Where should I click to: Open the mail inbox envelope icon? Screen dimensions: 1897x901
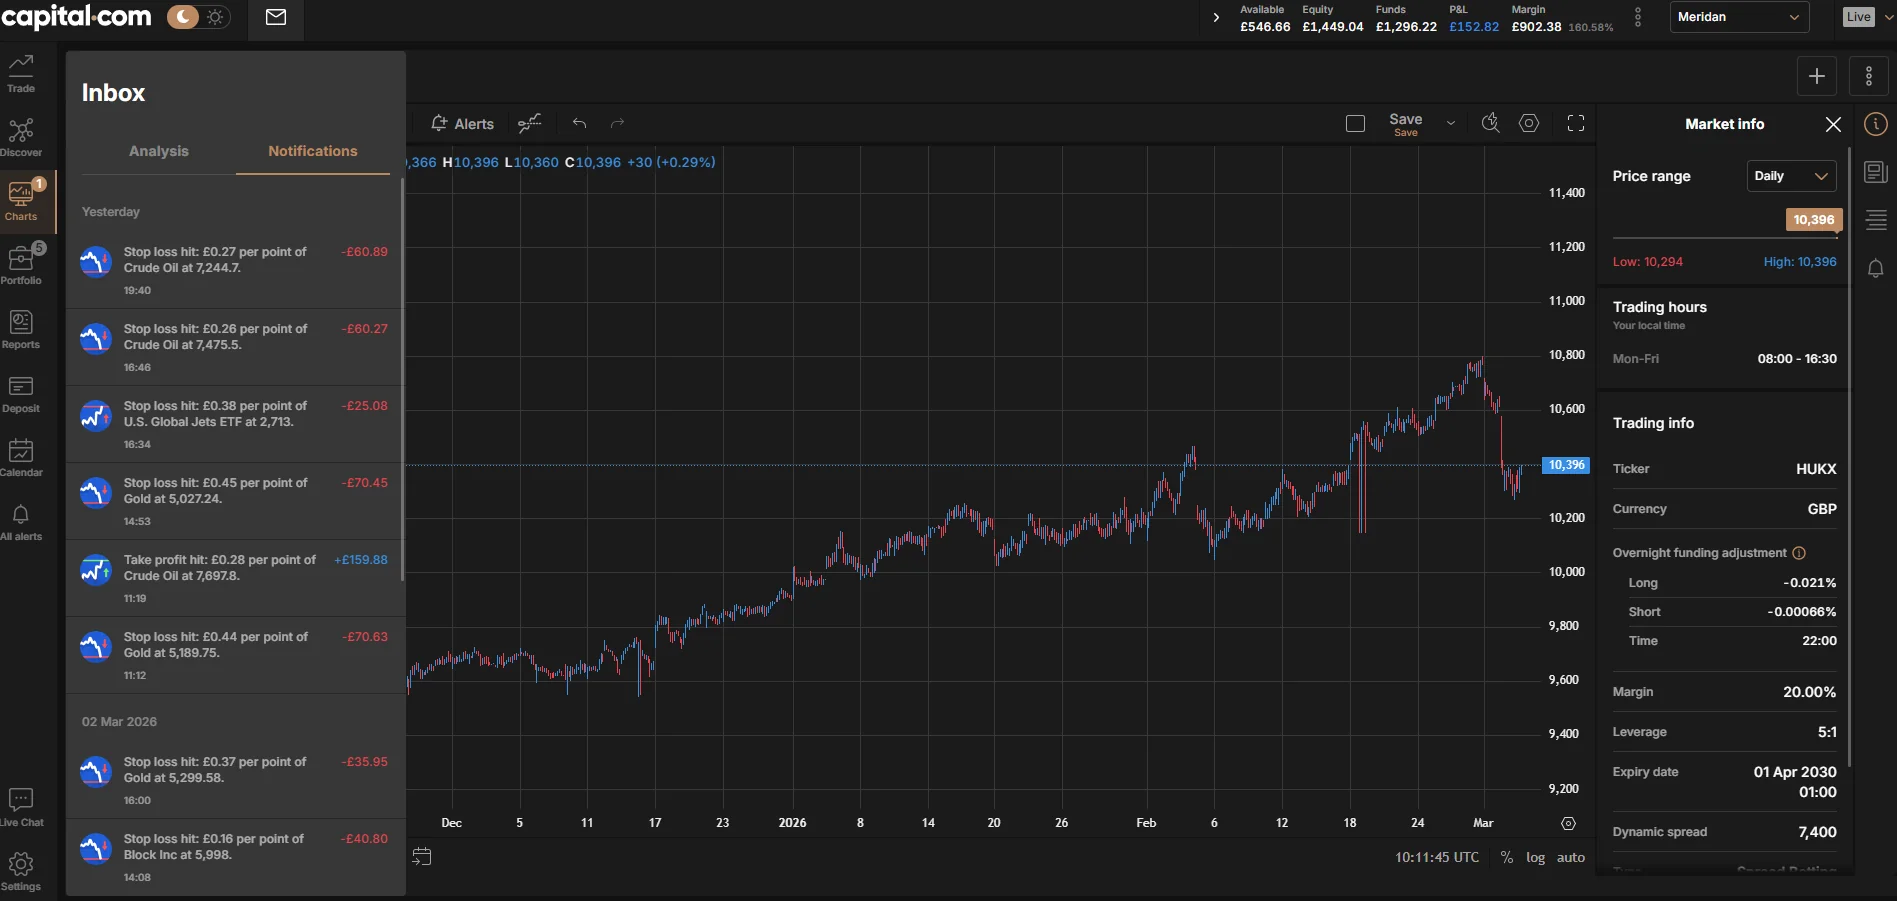coord(275,17)
